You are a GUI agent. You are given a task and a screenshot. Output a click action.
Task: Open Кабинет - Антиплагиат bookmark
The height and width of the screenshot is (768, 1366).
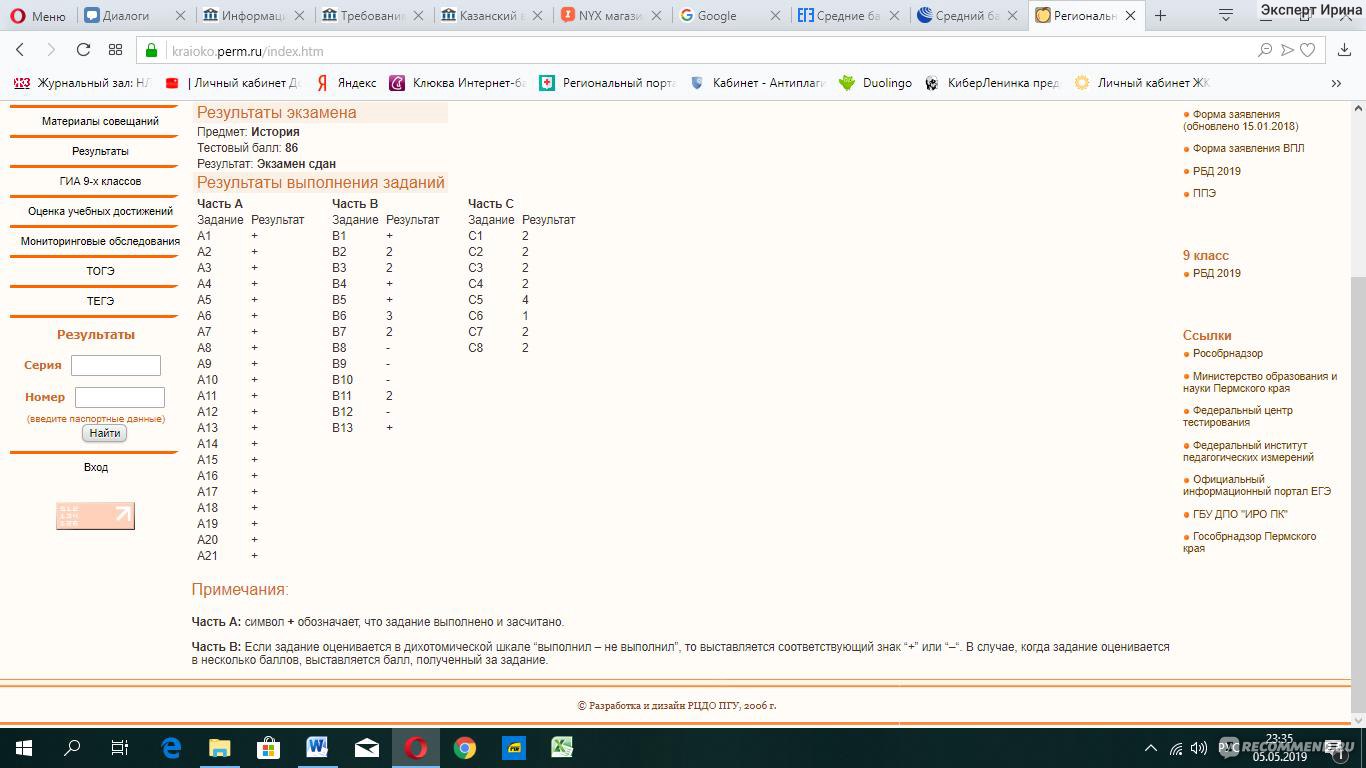point(757,83)
